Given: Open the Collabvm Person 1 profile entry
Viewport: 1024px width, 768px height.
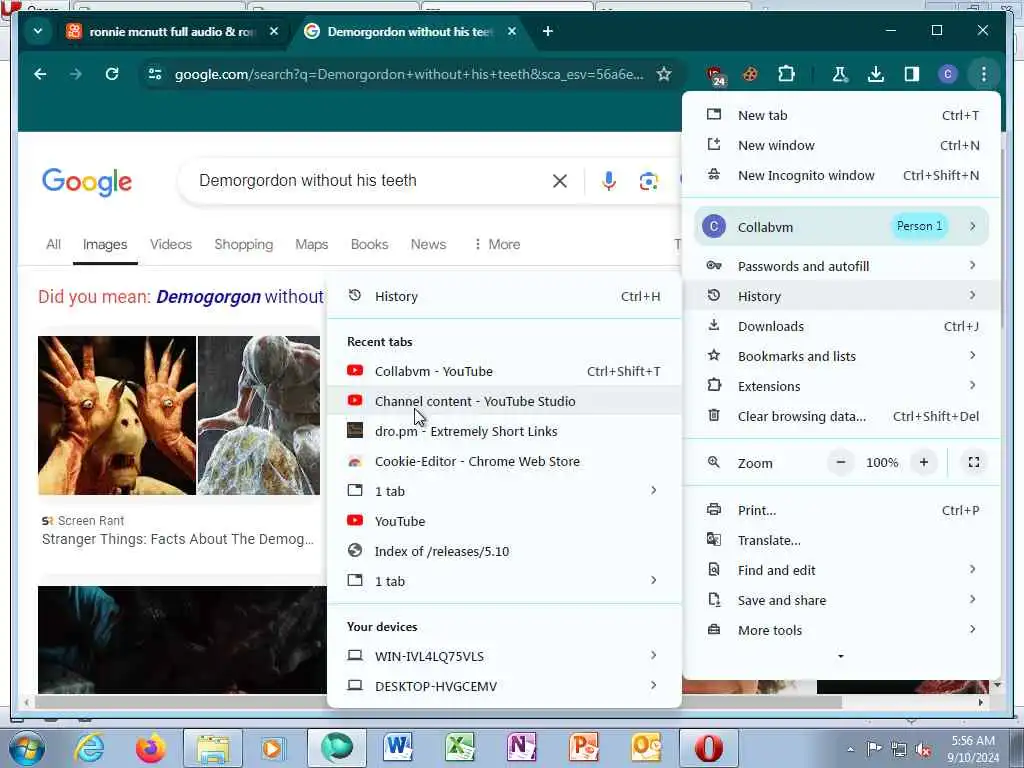Looking at the screenshot, I should tap(842, 227).
